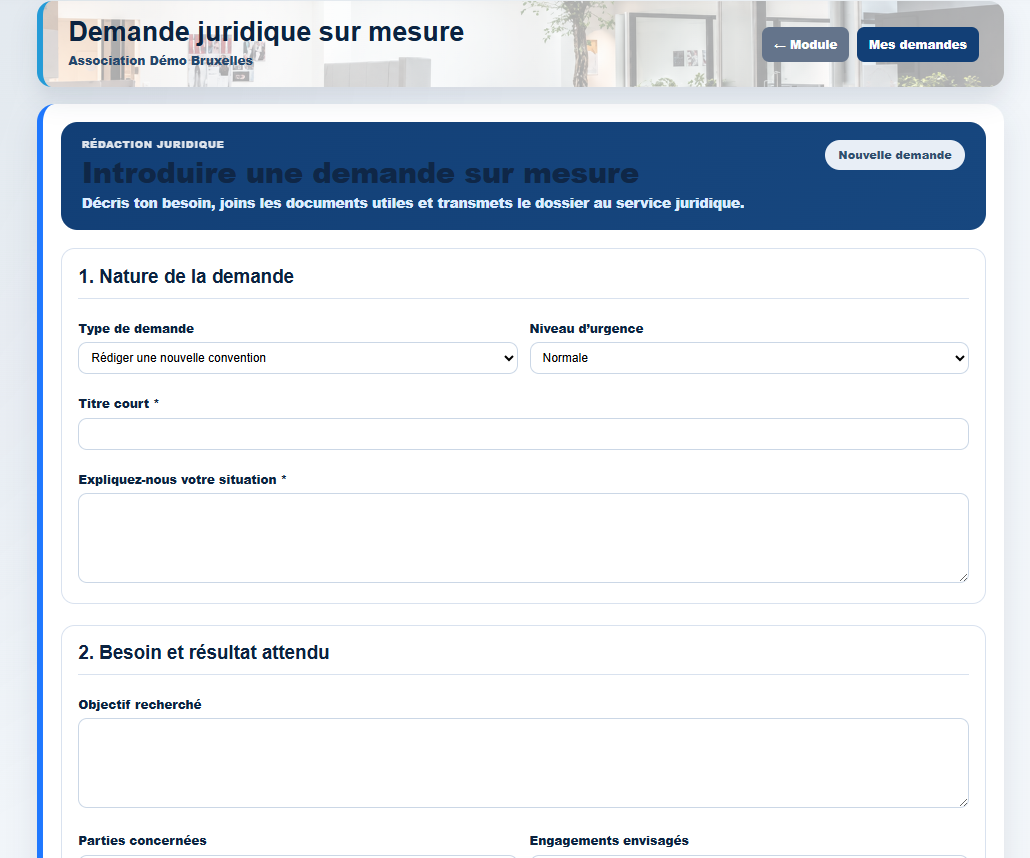This screenshot has width=1030, height=858.
Task: Open Mes demandes
Action: [x=917, y=45]
